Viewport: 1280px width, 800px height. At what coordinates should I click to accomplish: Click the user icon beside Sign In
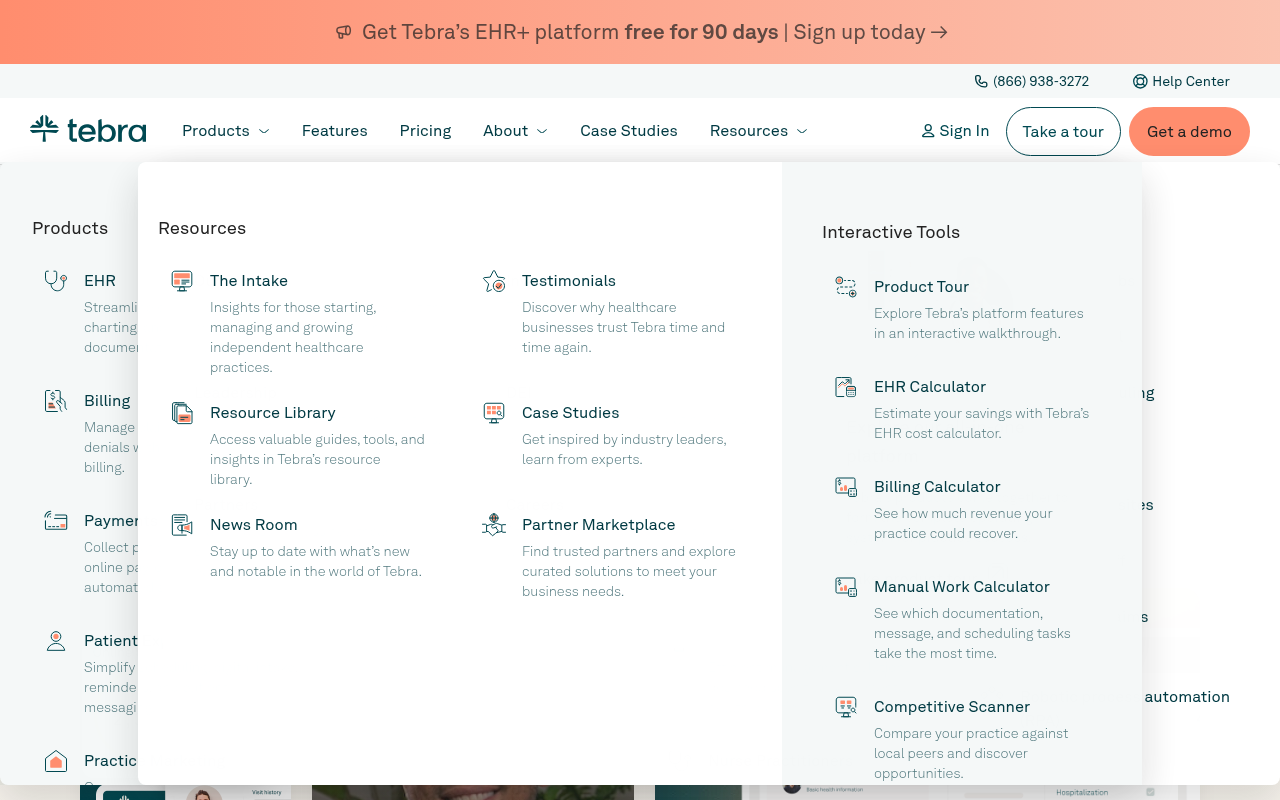click(928, 131)
